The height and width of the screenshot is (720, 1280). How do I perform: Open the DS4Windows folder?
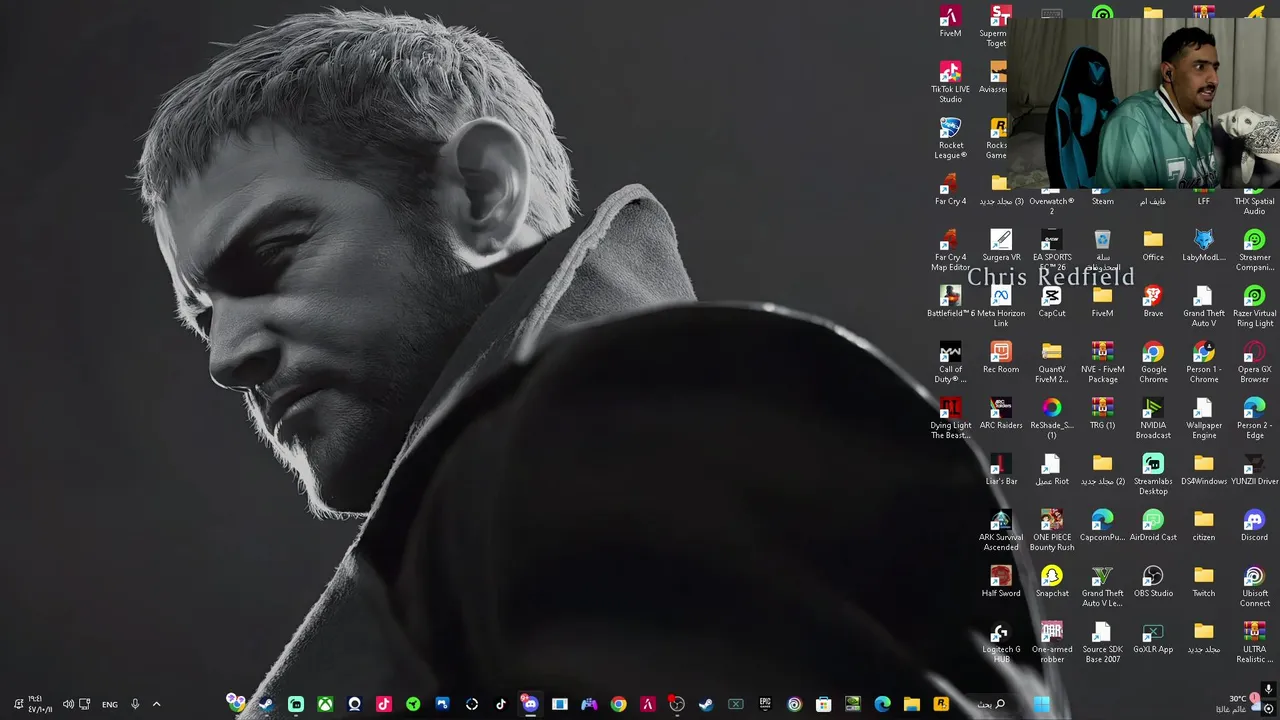pos(1204,469)
